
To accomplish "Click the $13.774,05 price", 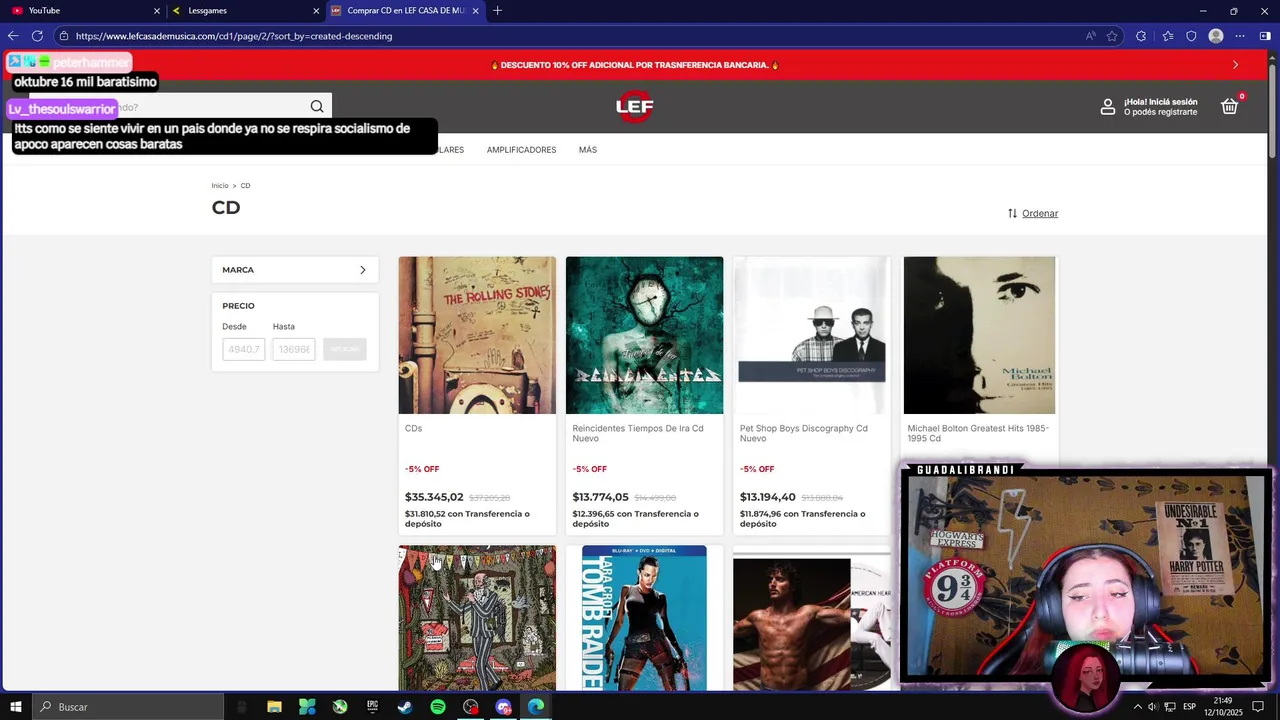I will 600,497.
